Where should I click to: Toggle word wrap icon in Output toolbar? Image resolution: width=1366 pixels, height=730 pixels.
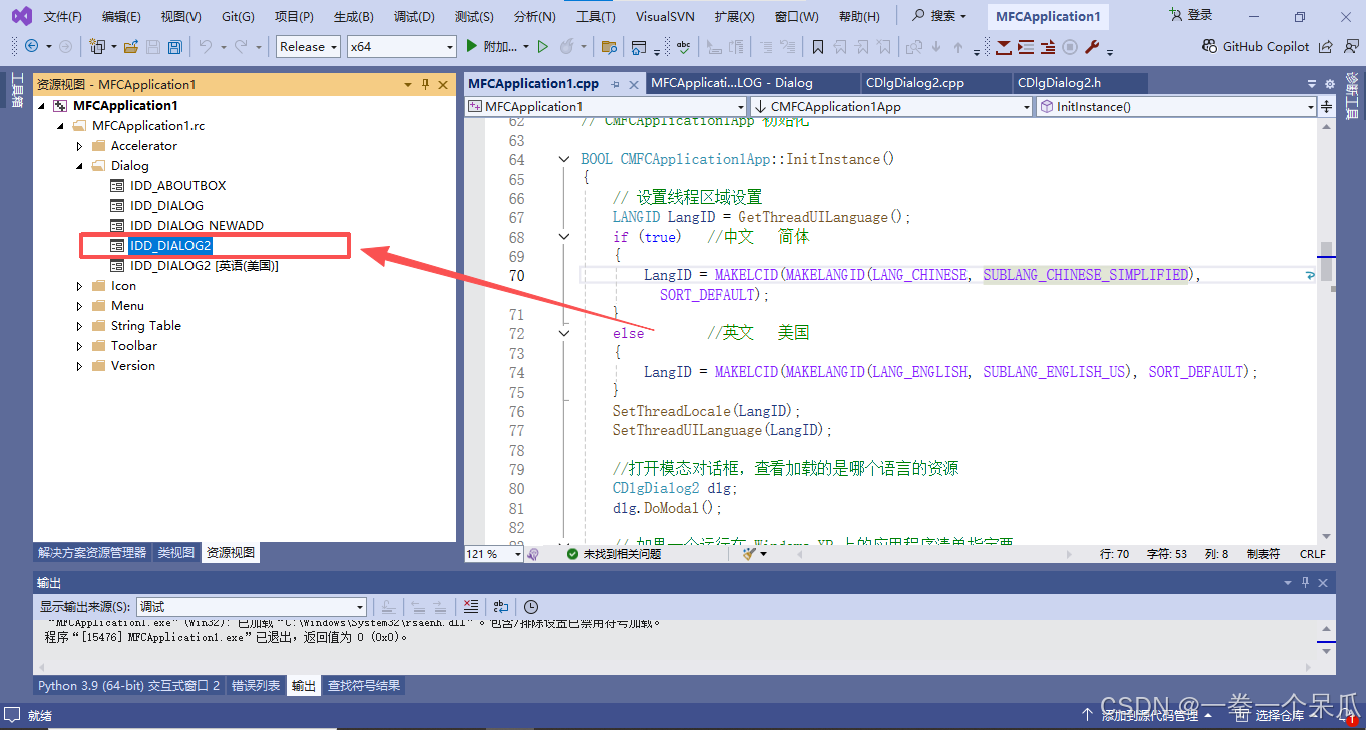501,606
